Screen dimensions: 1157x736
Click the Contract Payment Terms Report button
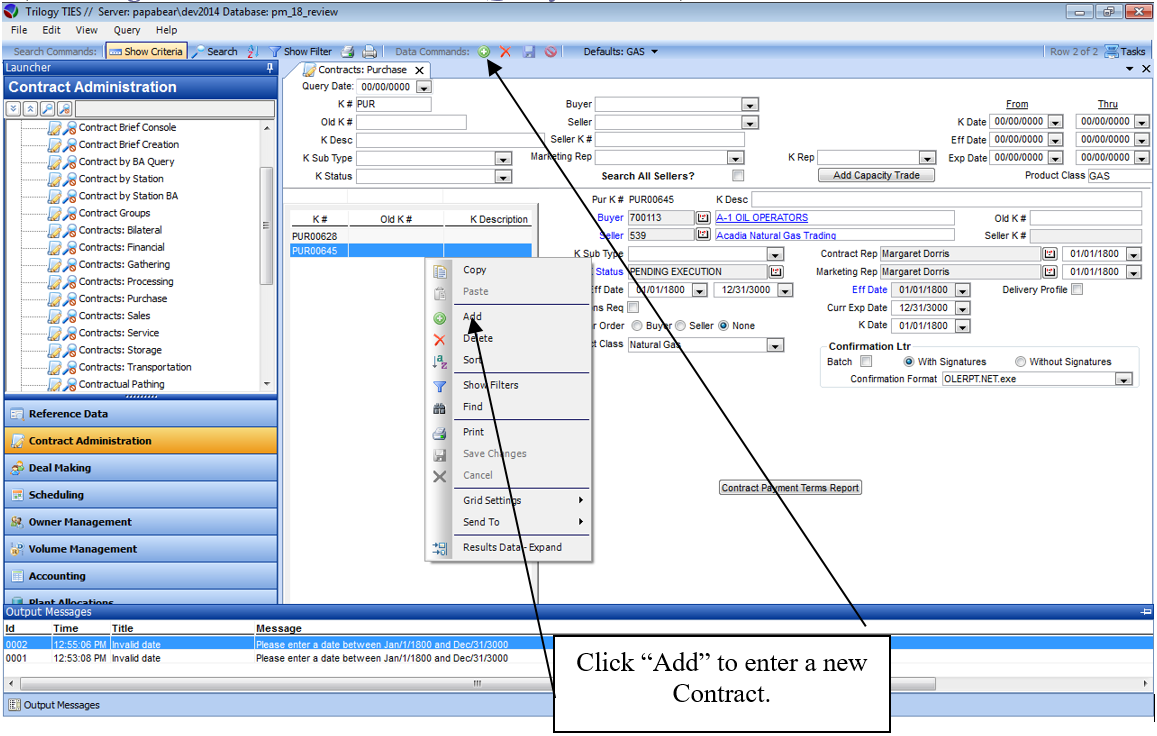tap(790, 488)
